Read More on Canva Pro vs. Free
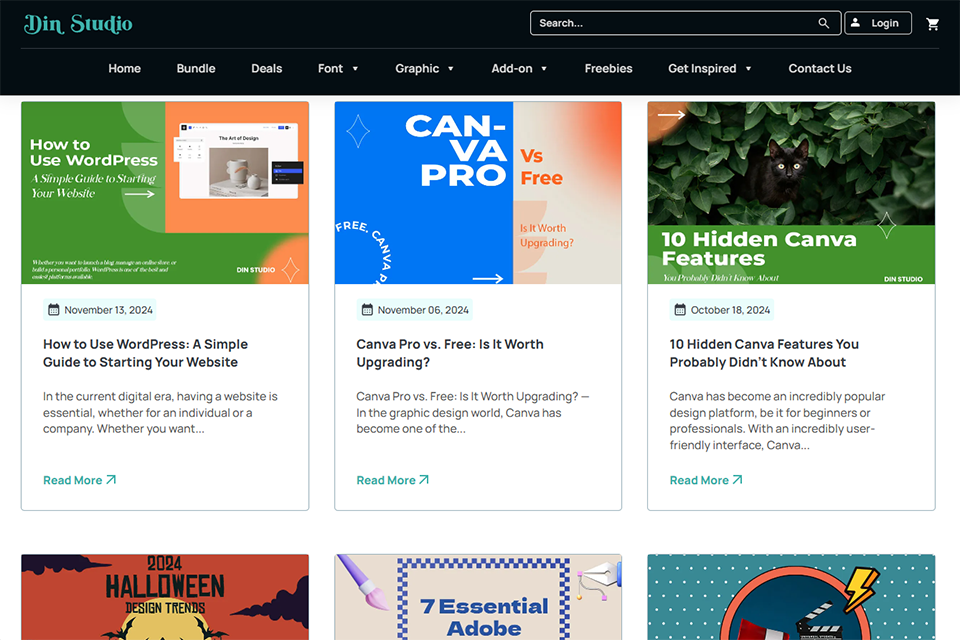960x640 pixels. tap(392, 480)
